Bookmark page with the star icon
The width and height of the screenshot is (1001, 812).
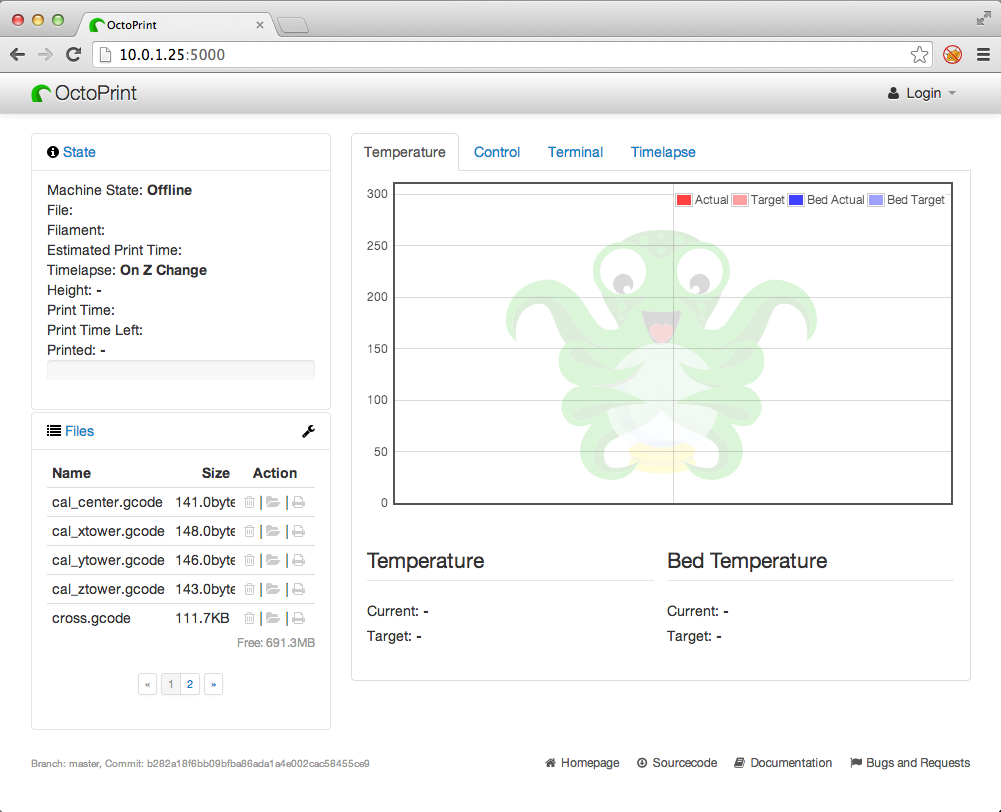[x=919, y=55]
